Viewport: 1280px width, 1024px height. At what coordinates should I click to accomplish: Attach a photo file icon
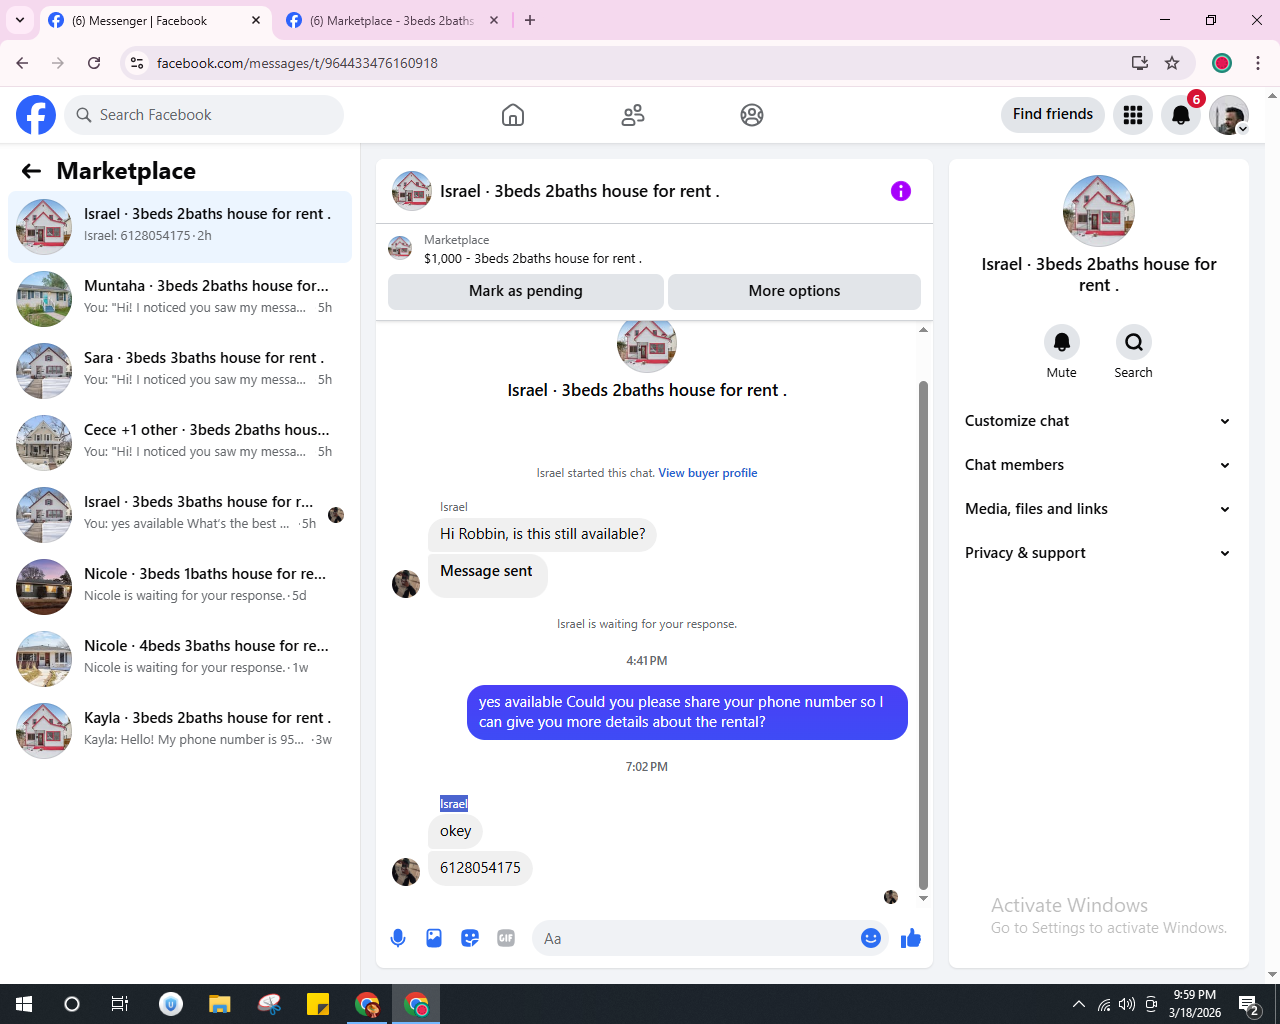434,938
